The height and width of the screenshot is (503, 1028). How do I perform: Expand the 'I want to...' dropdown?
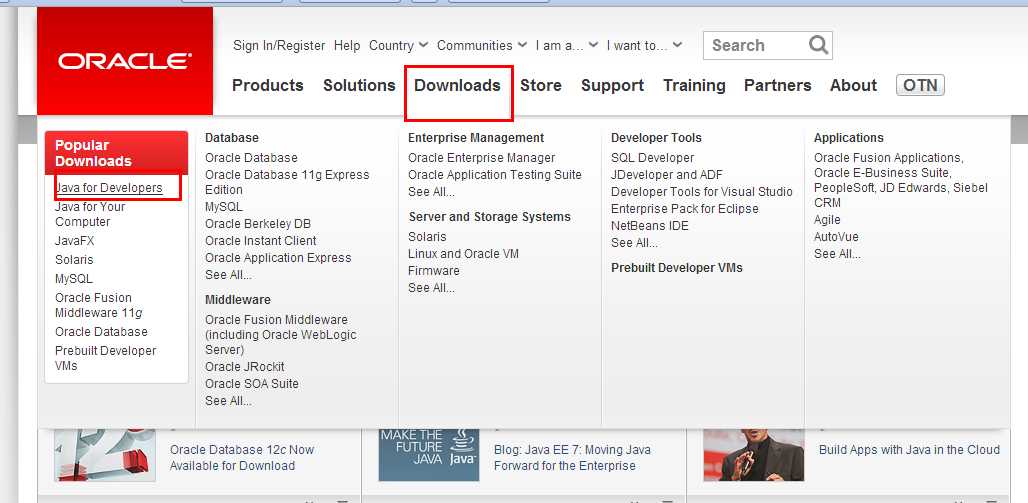pos(644,45)
